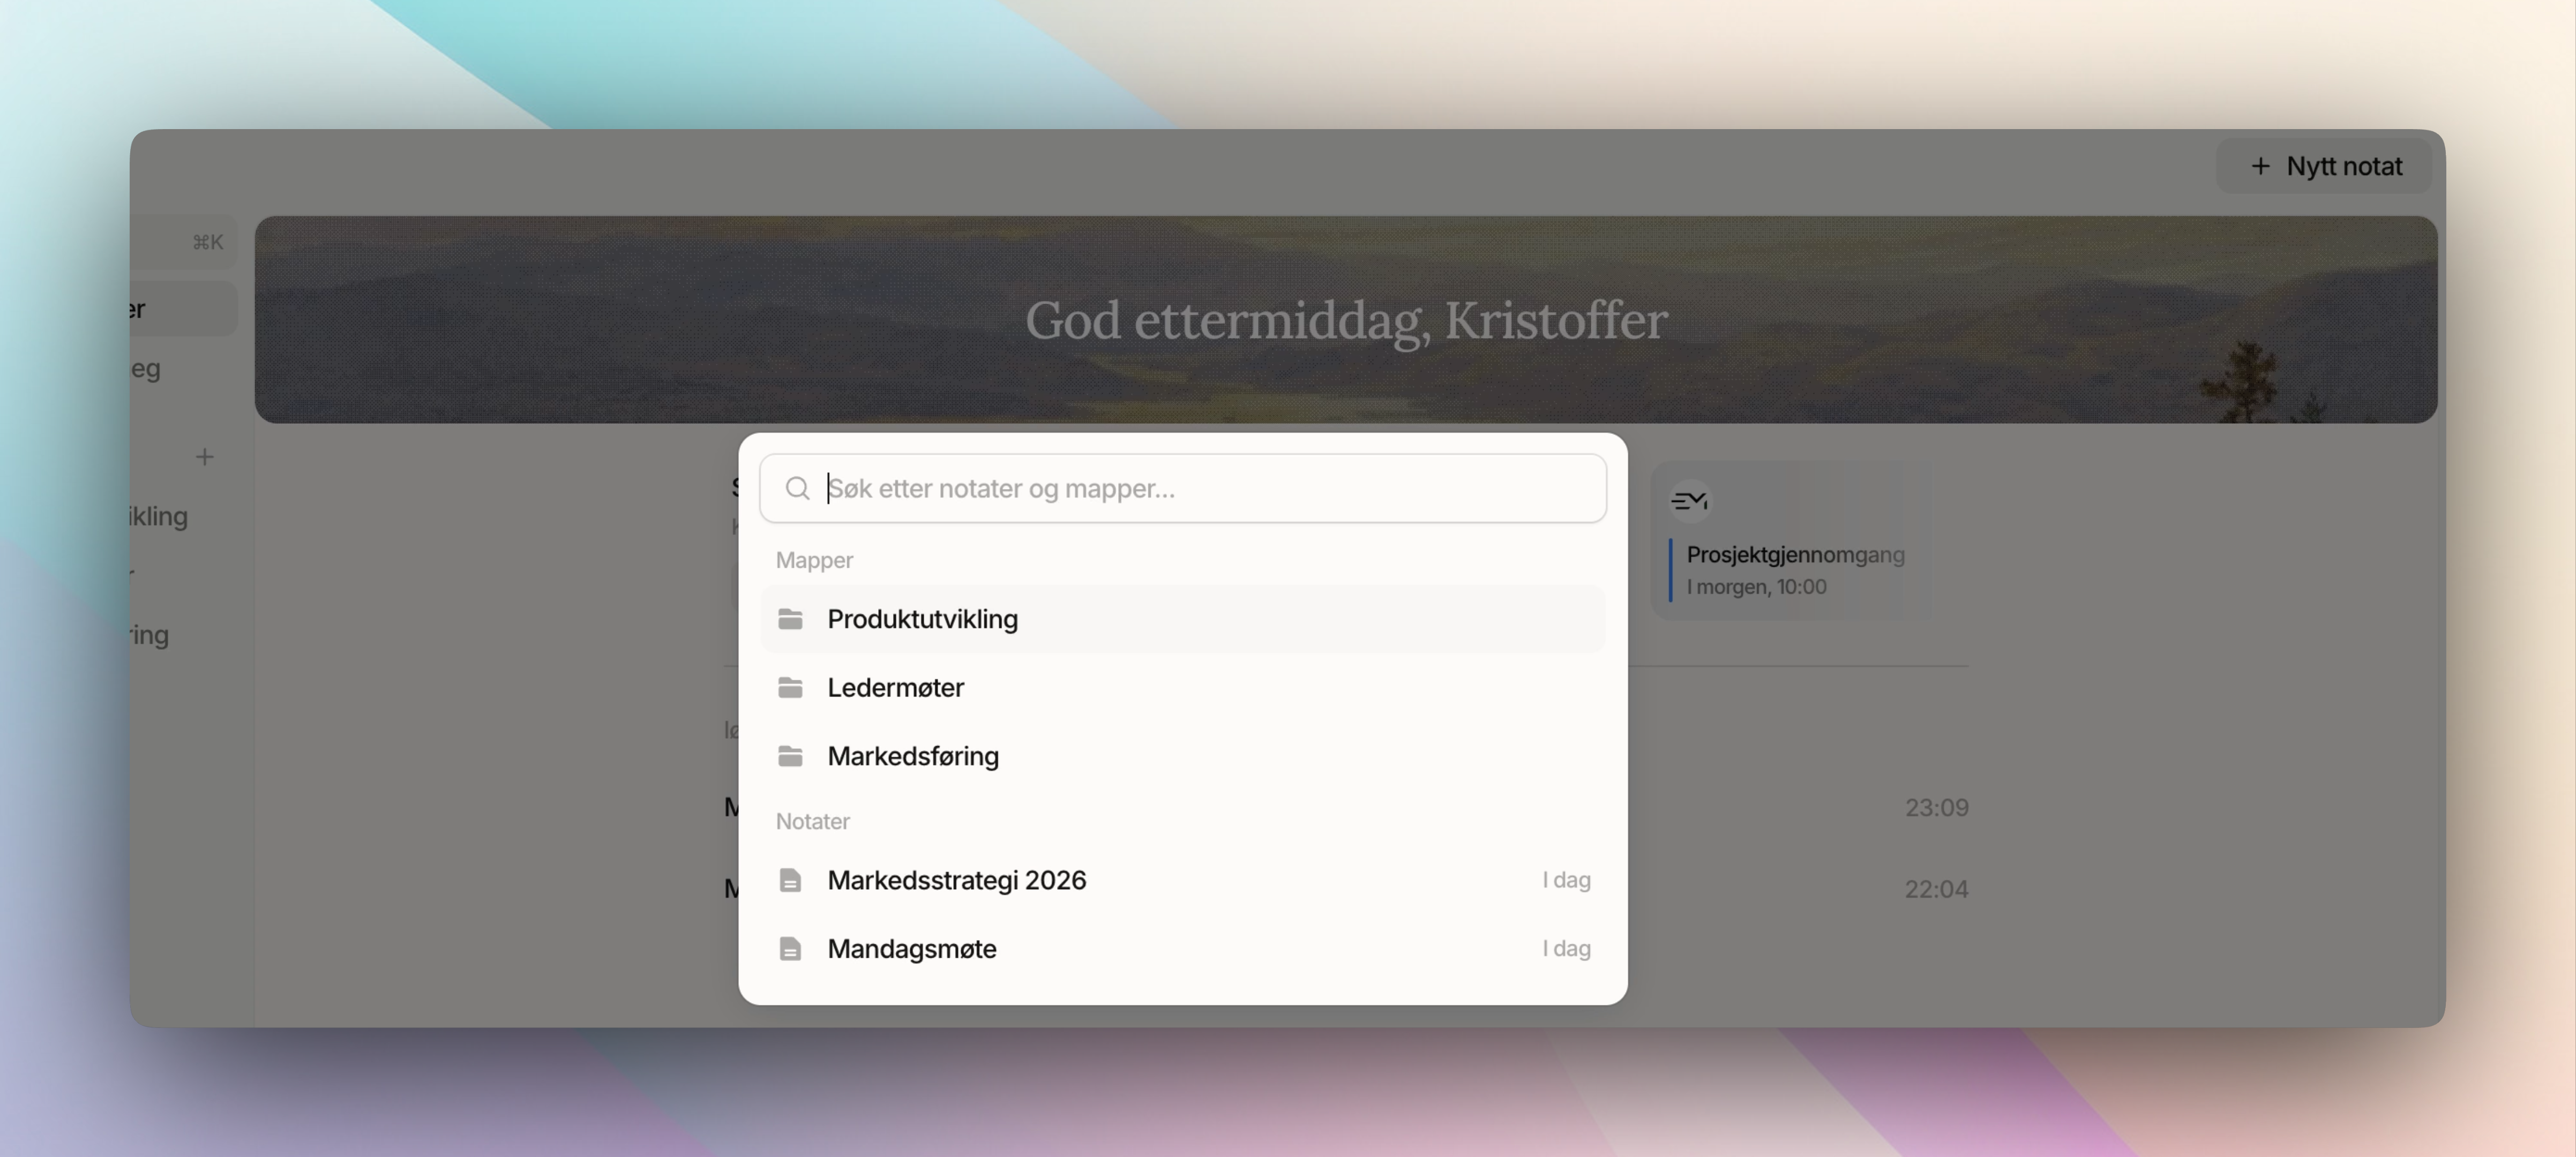Open the Markedsstrategi 2026 note
2576x1157 pixels.
[x=956, y=880]
